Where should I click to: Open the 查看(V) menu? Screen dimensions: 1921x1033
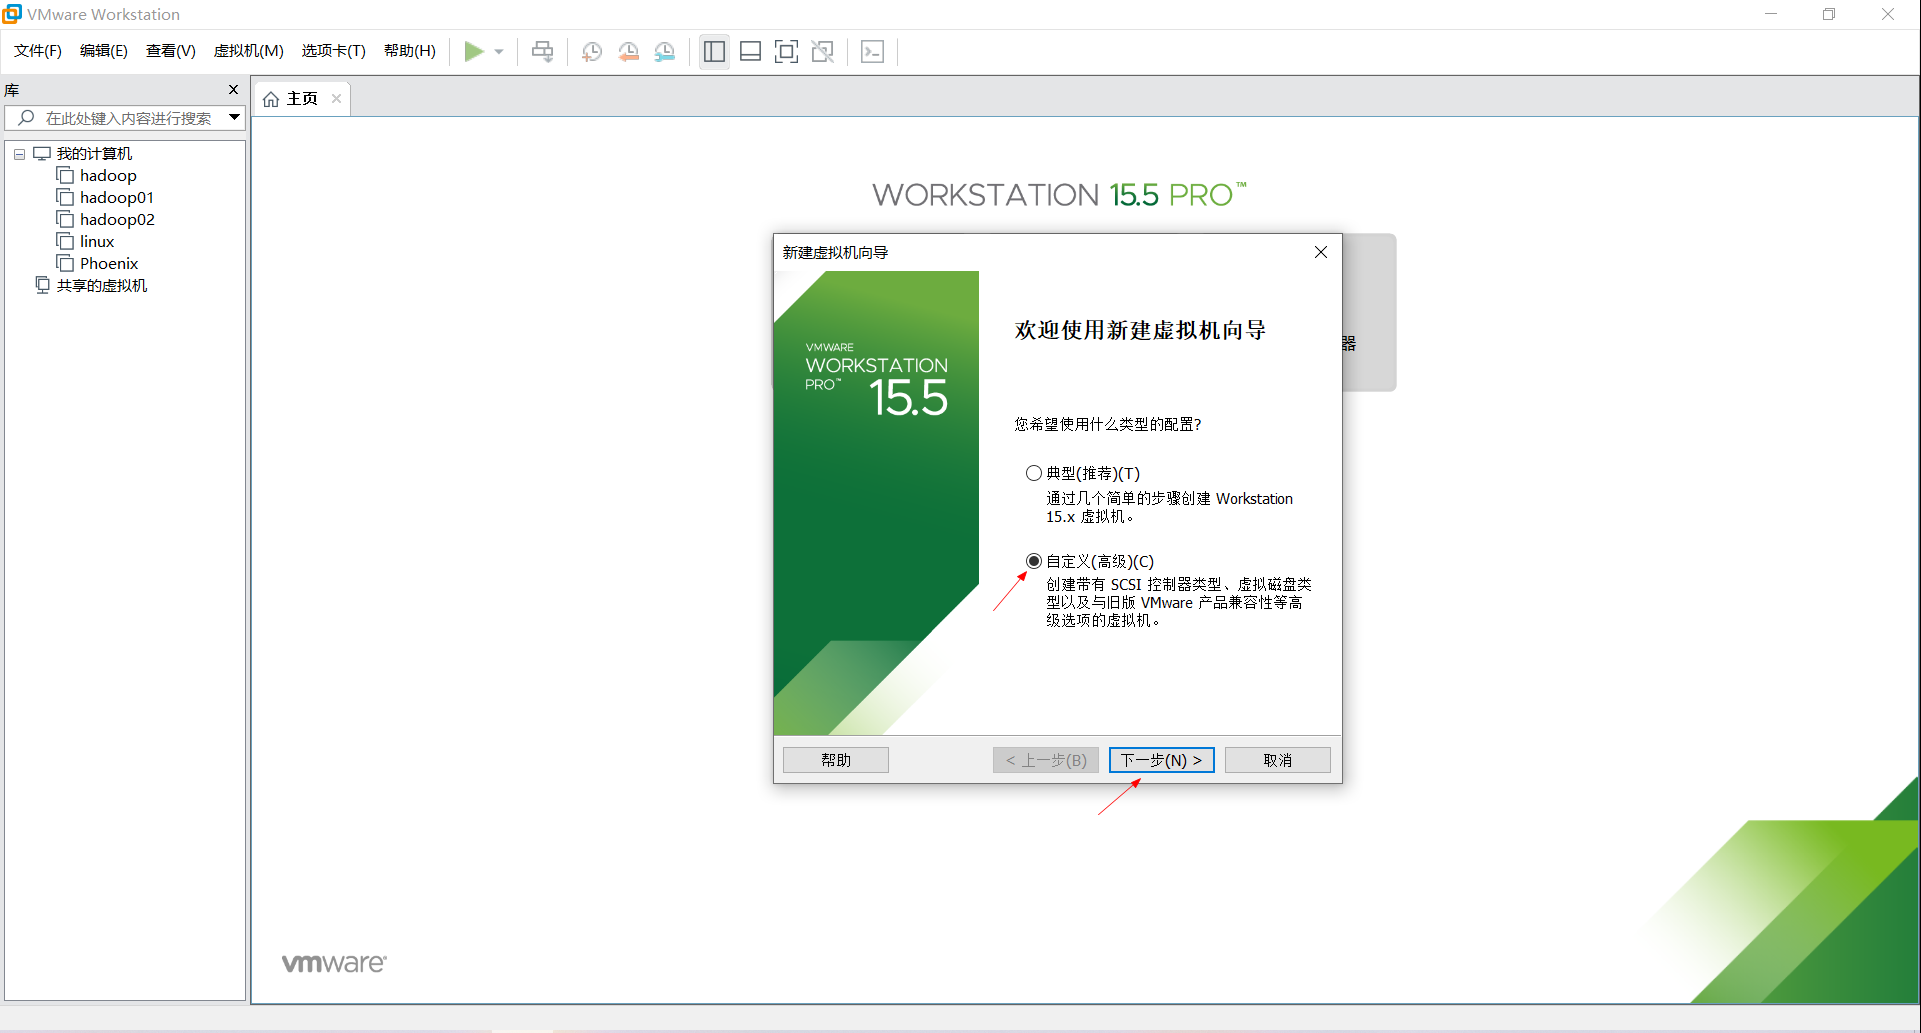(x=171, y=51)
